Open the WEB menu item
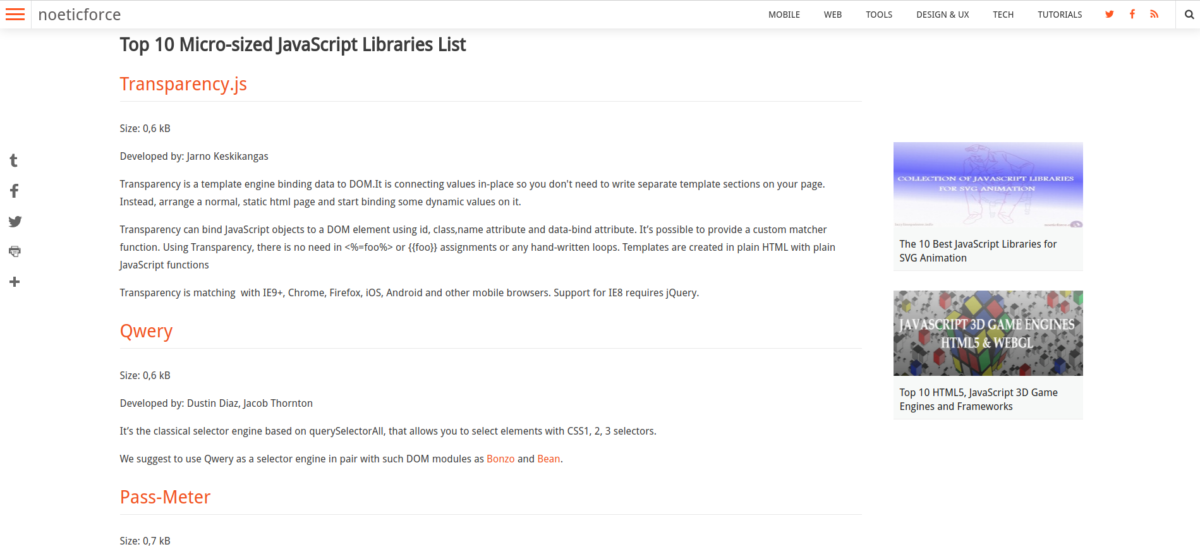The width and height of the screenshot is (1200, 554). 832,15
